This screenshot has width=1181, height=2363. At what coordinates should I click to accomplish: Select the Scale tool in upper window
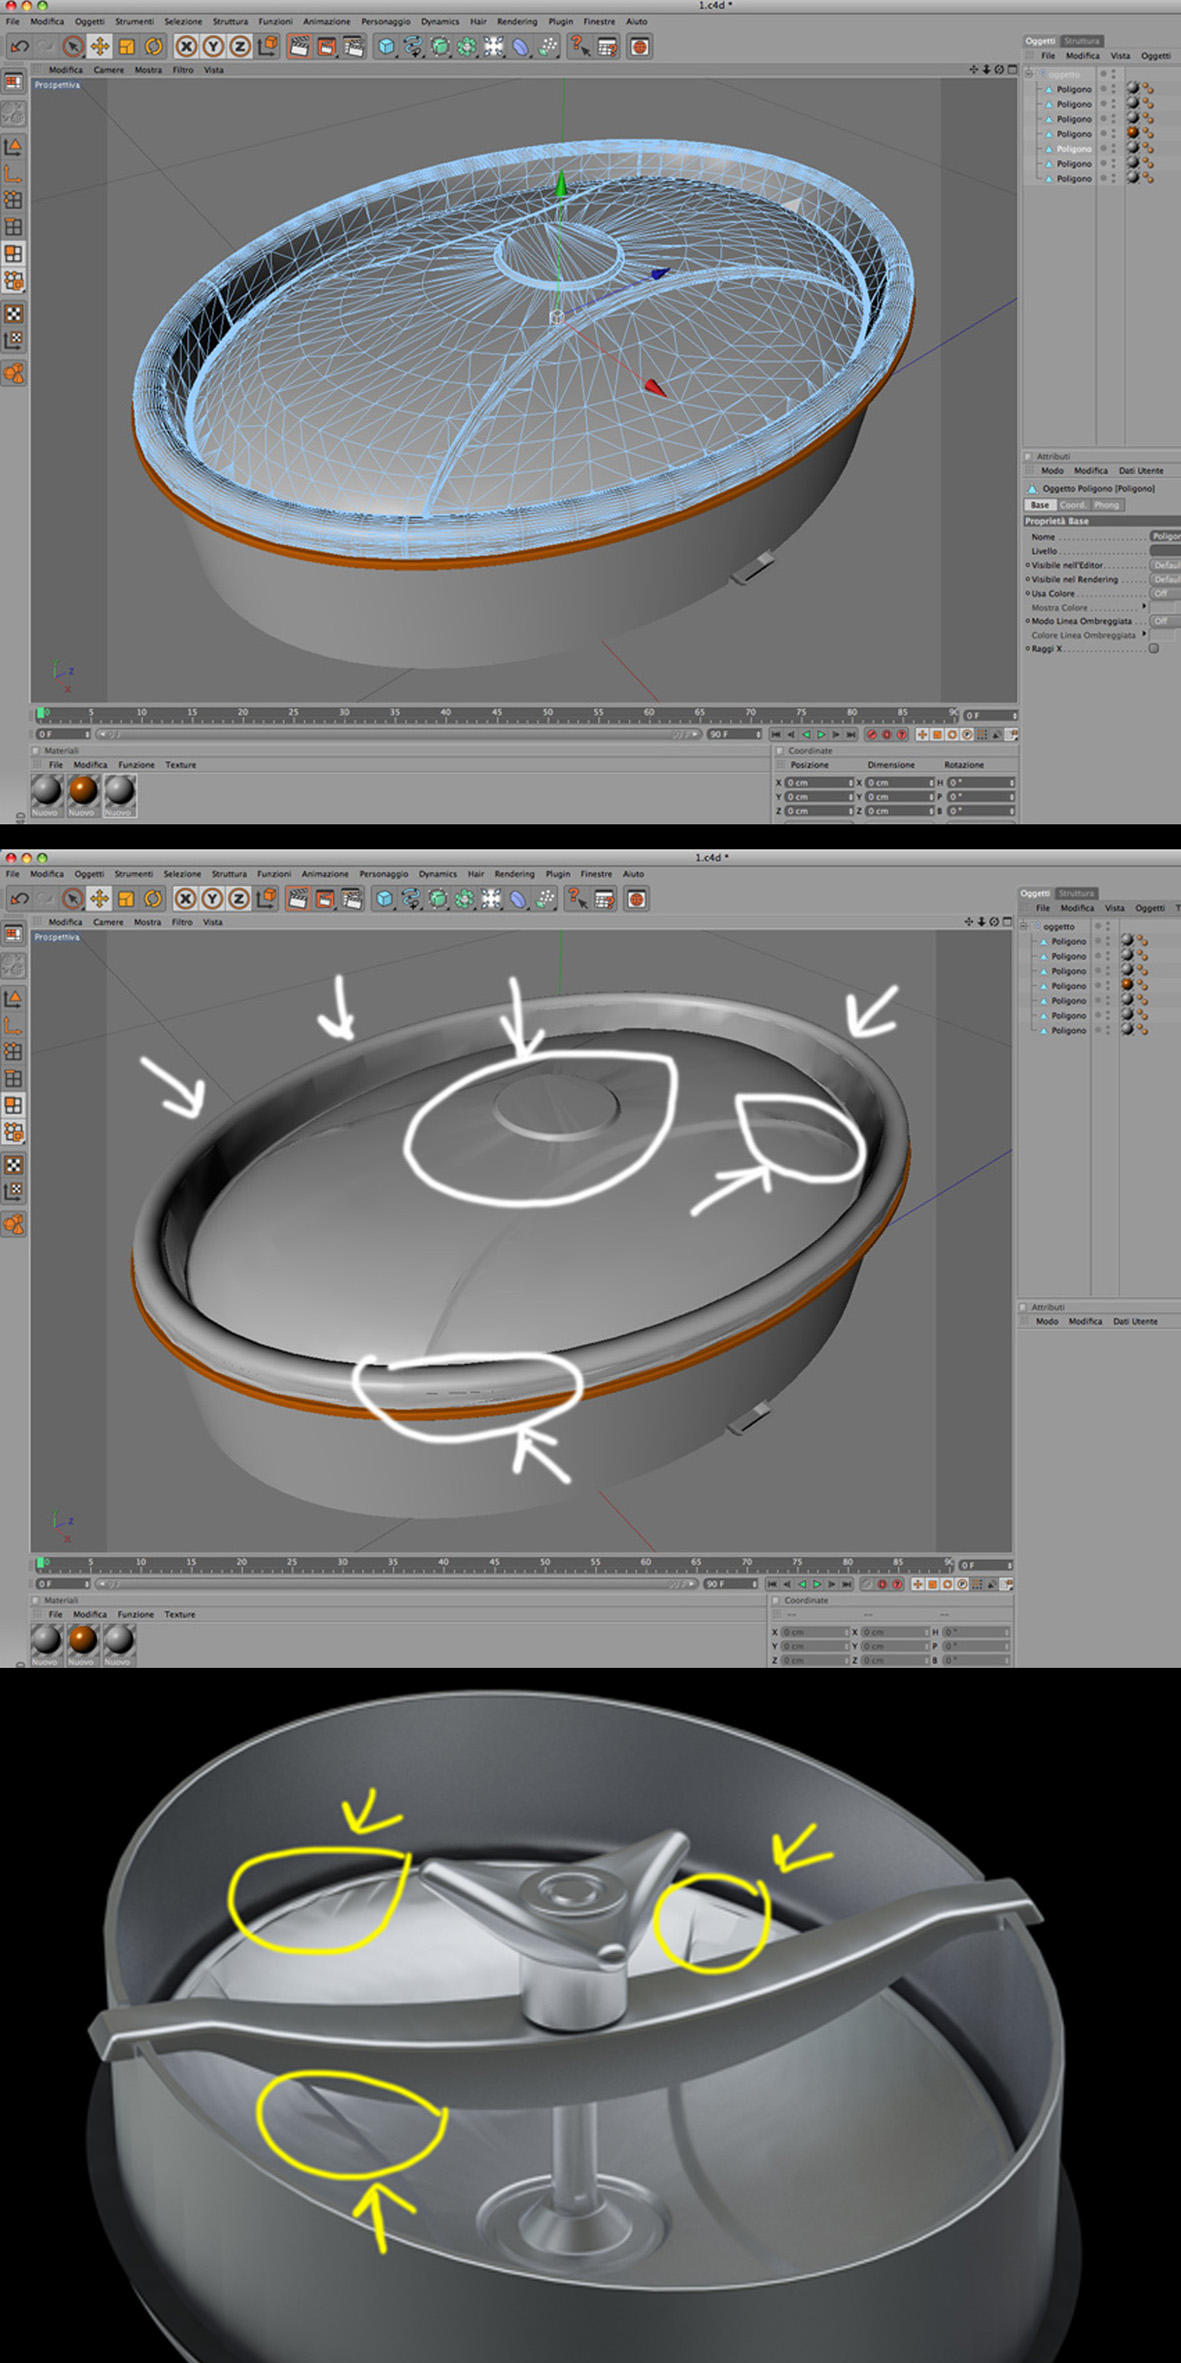click(x=126, y=46)
